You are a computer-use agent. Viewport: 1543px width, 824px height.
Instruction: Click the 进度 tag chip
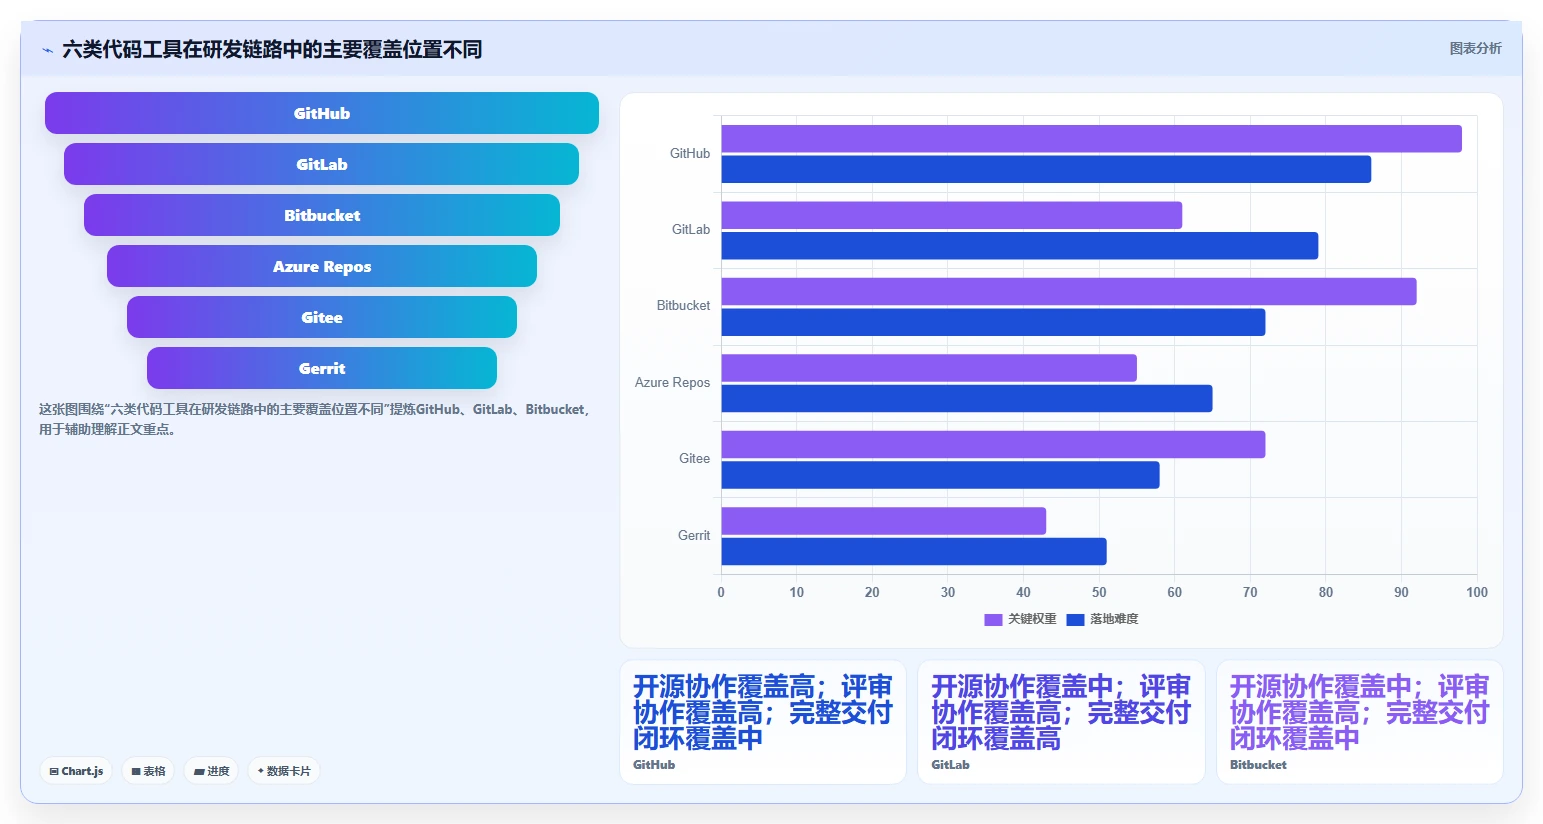(211, 771)
